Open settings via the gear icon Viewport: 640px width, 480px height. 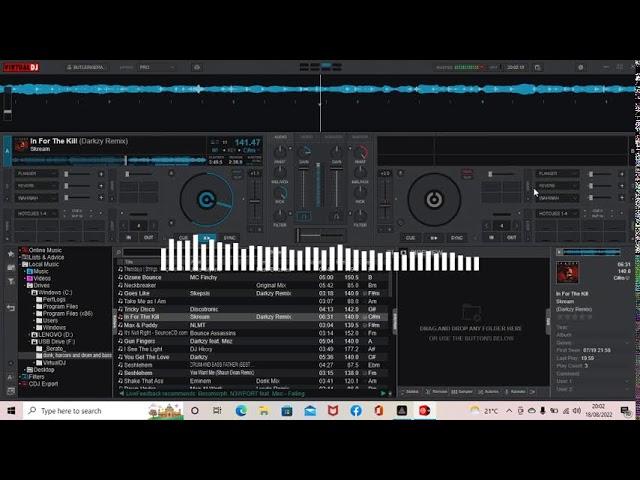580,67
